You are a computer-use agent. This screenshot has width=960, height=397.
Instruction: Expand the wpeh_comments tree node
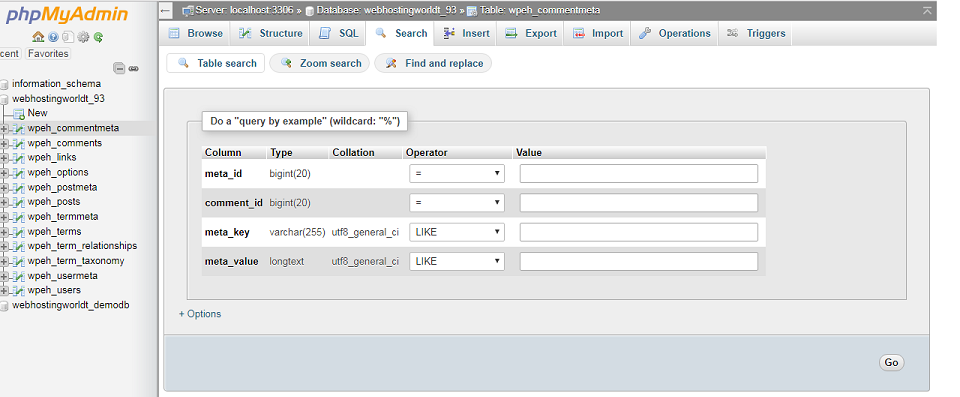coord(4,143)
